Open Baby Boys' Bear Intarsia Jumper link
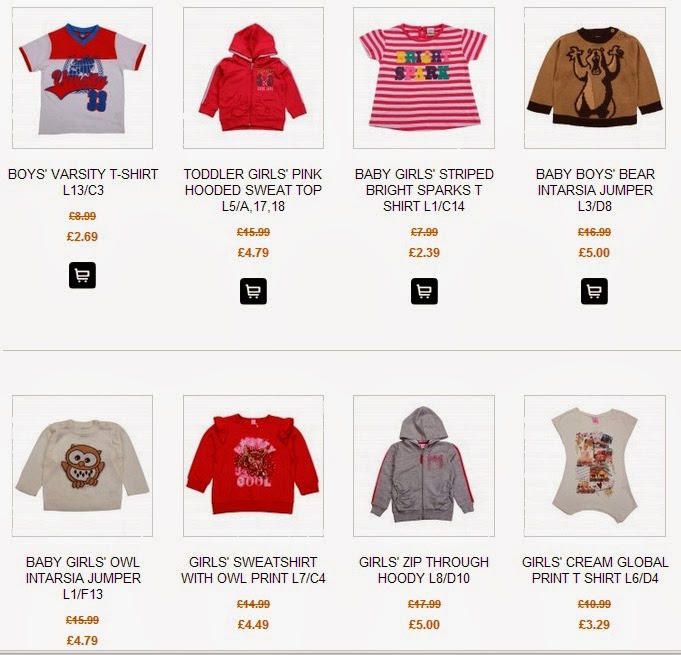This screenshot has width=681, height=655. pyautogui.click(x=595, y=190)
